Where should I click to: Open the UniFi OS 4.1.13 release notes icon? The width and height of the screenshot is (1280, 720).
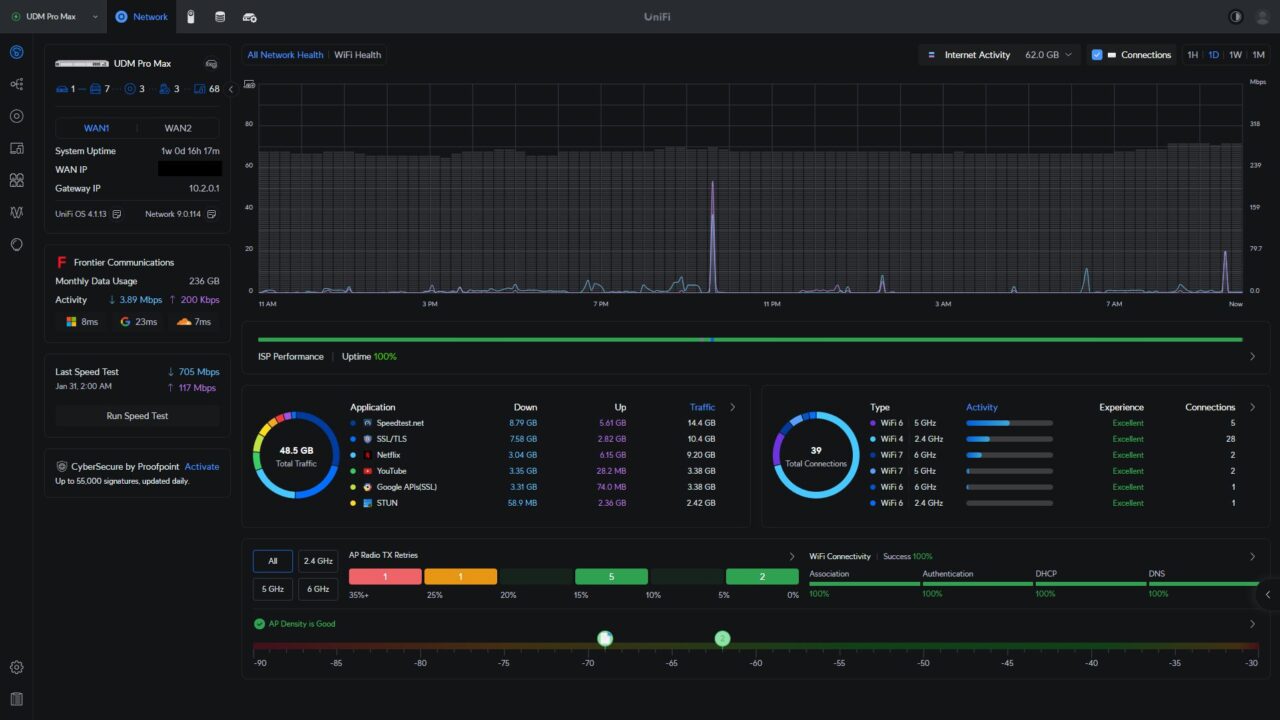tap(117, 214)
